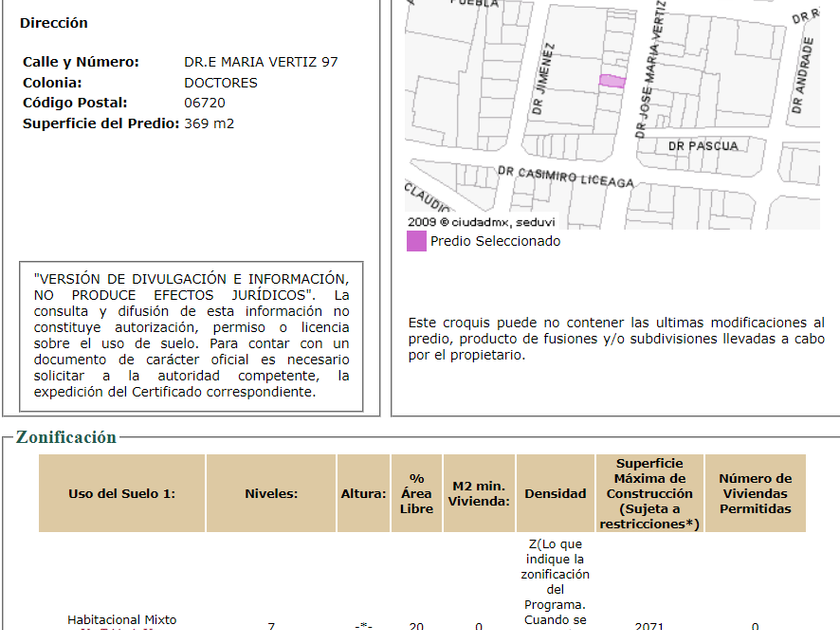Image resolution: width=840 pixels, height=630 pixels.
Task: Click the Número de Viviendas Permitidas header
Action: [x=755, y=494]
